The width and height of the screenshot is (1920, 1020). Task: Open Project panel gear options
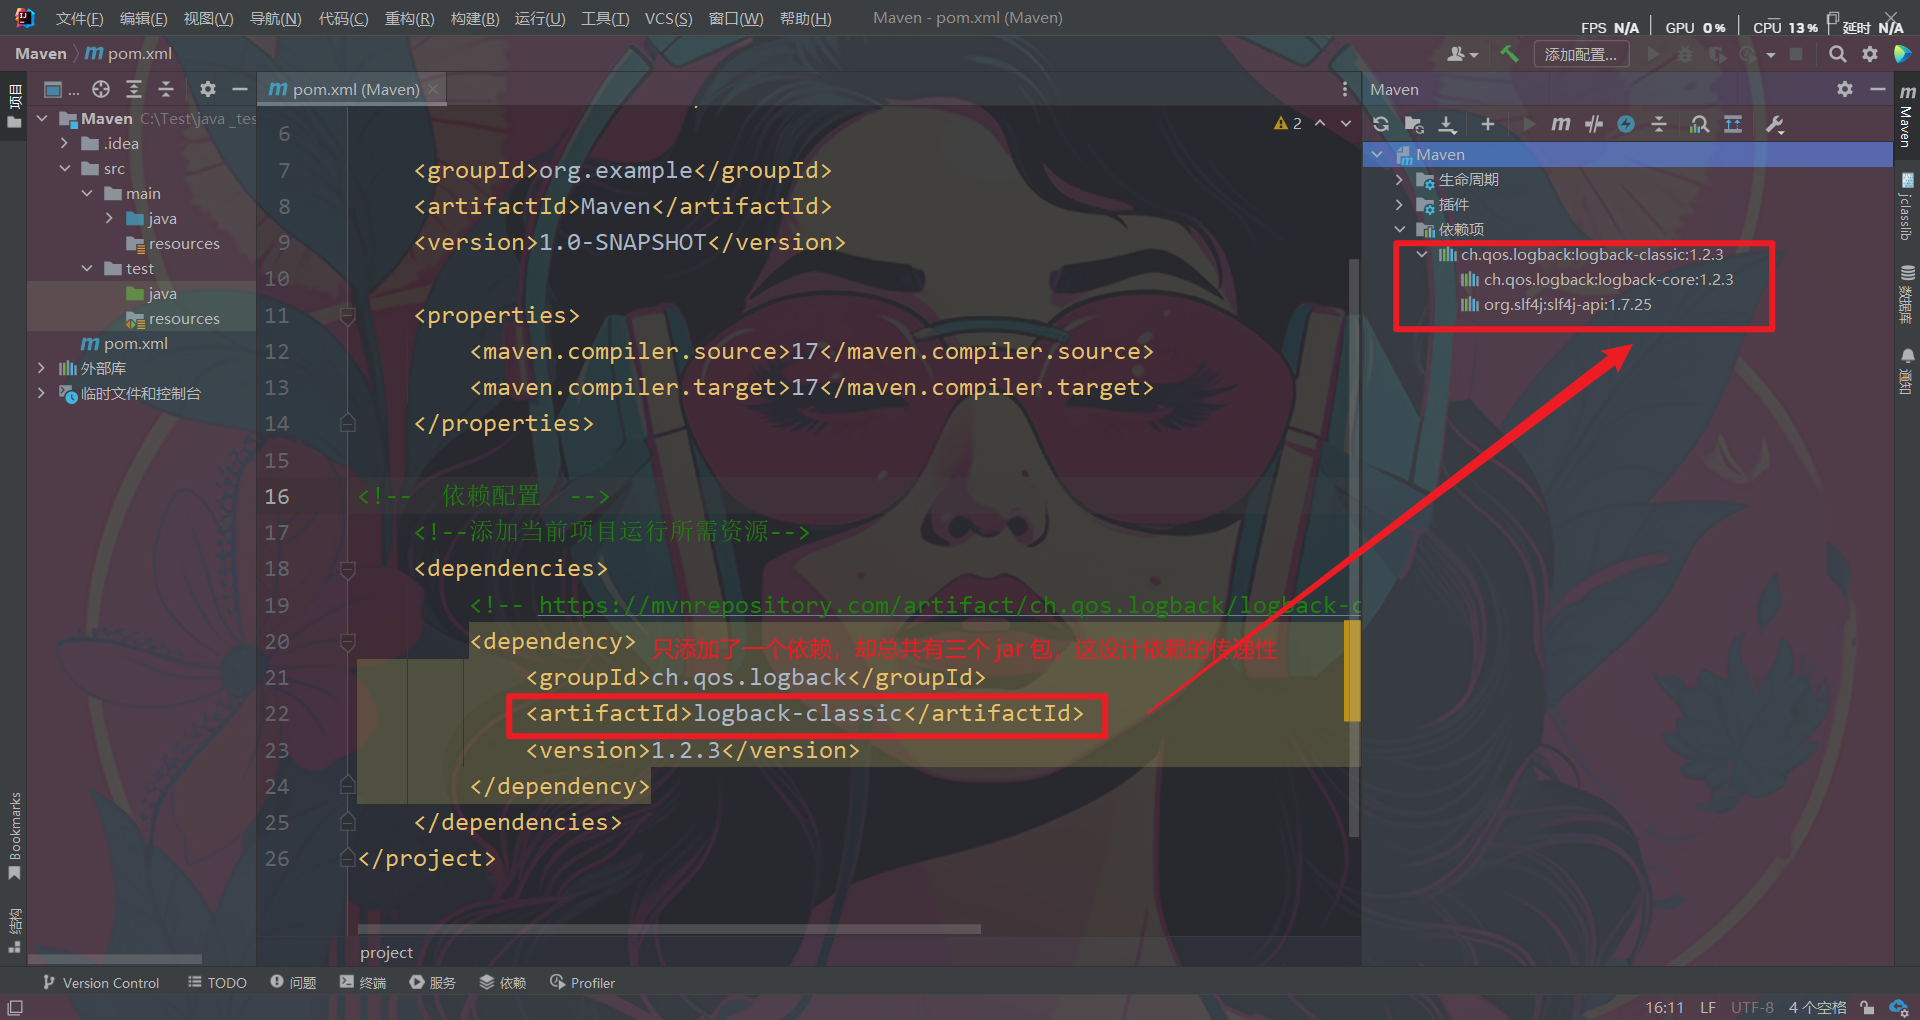(x=207, y=89)
